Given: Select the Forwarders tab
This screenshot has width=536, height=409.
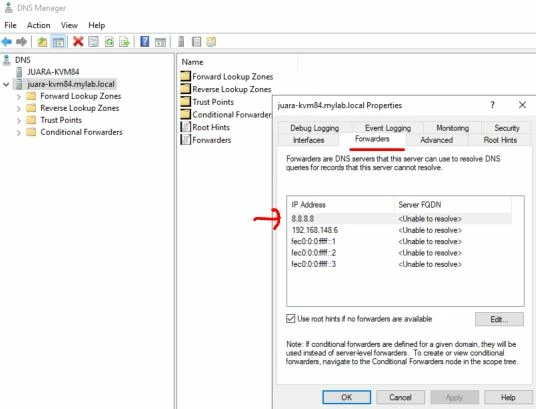Looking at the screenshot, I should click(372, 139).
